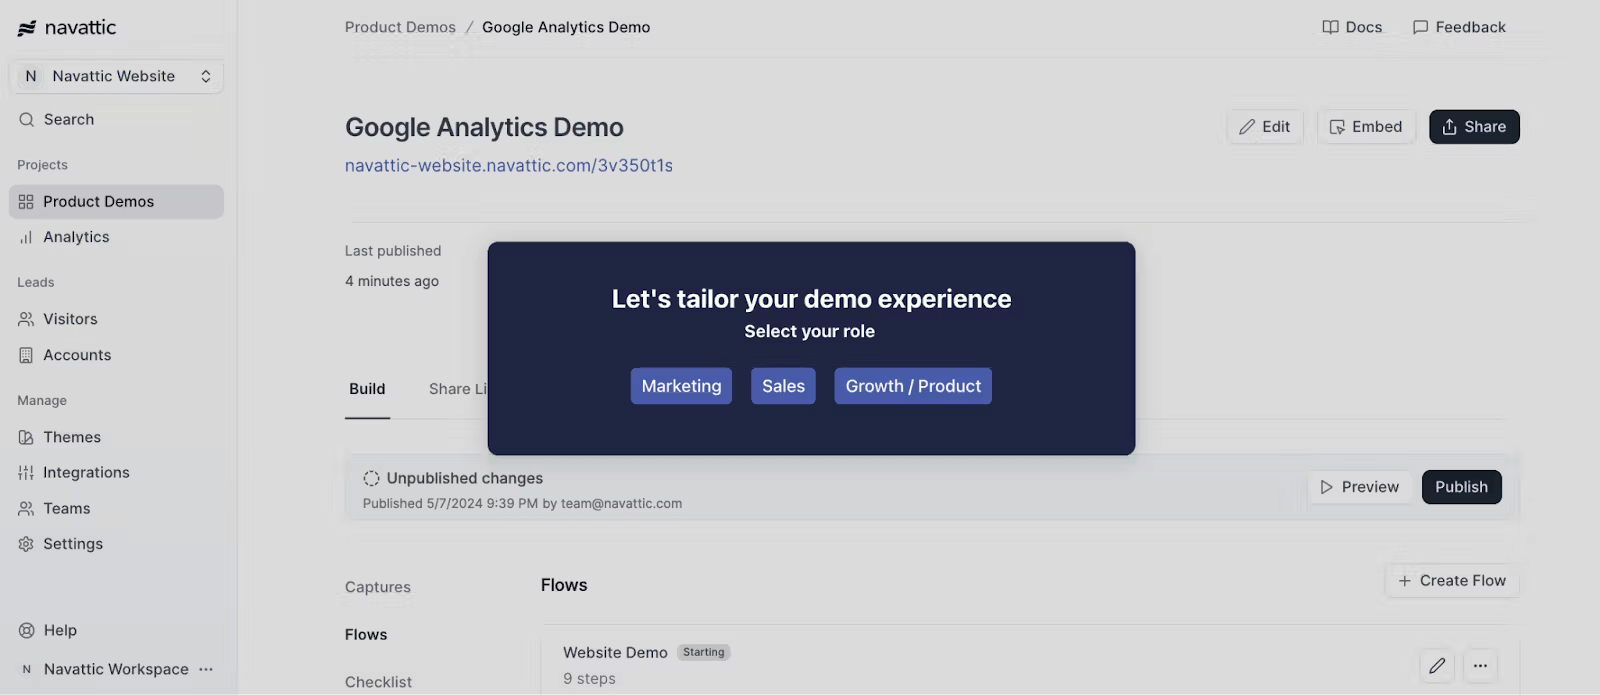Click the Accounts building icon
The image size is (1600, 695).
click(26, 355)
